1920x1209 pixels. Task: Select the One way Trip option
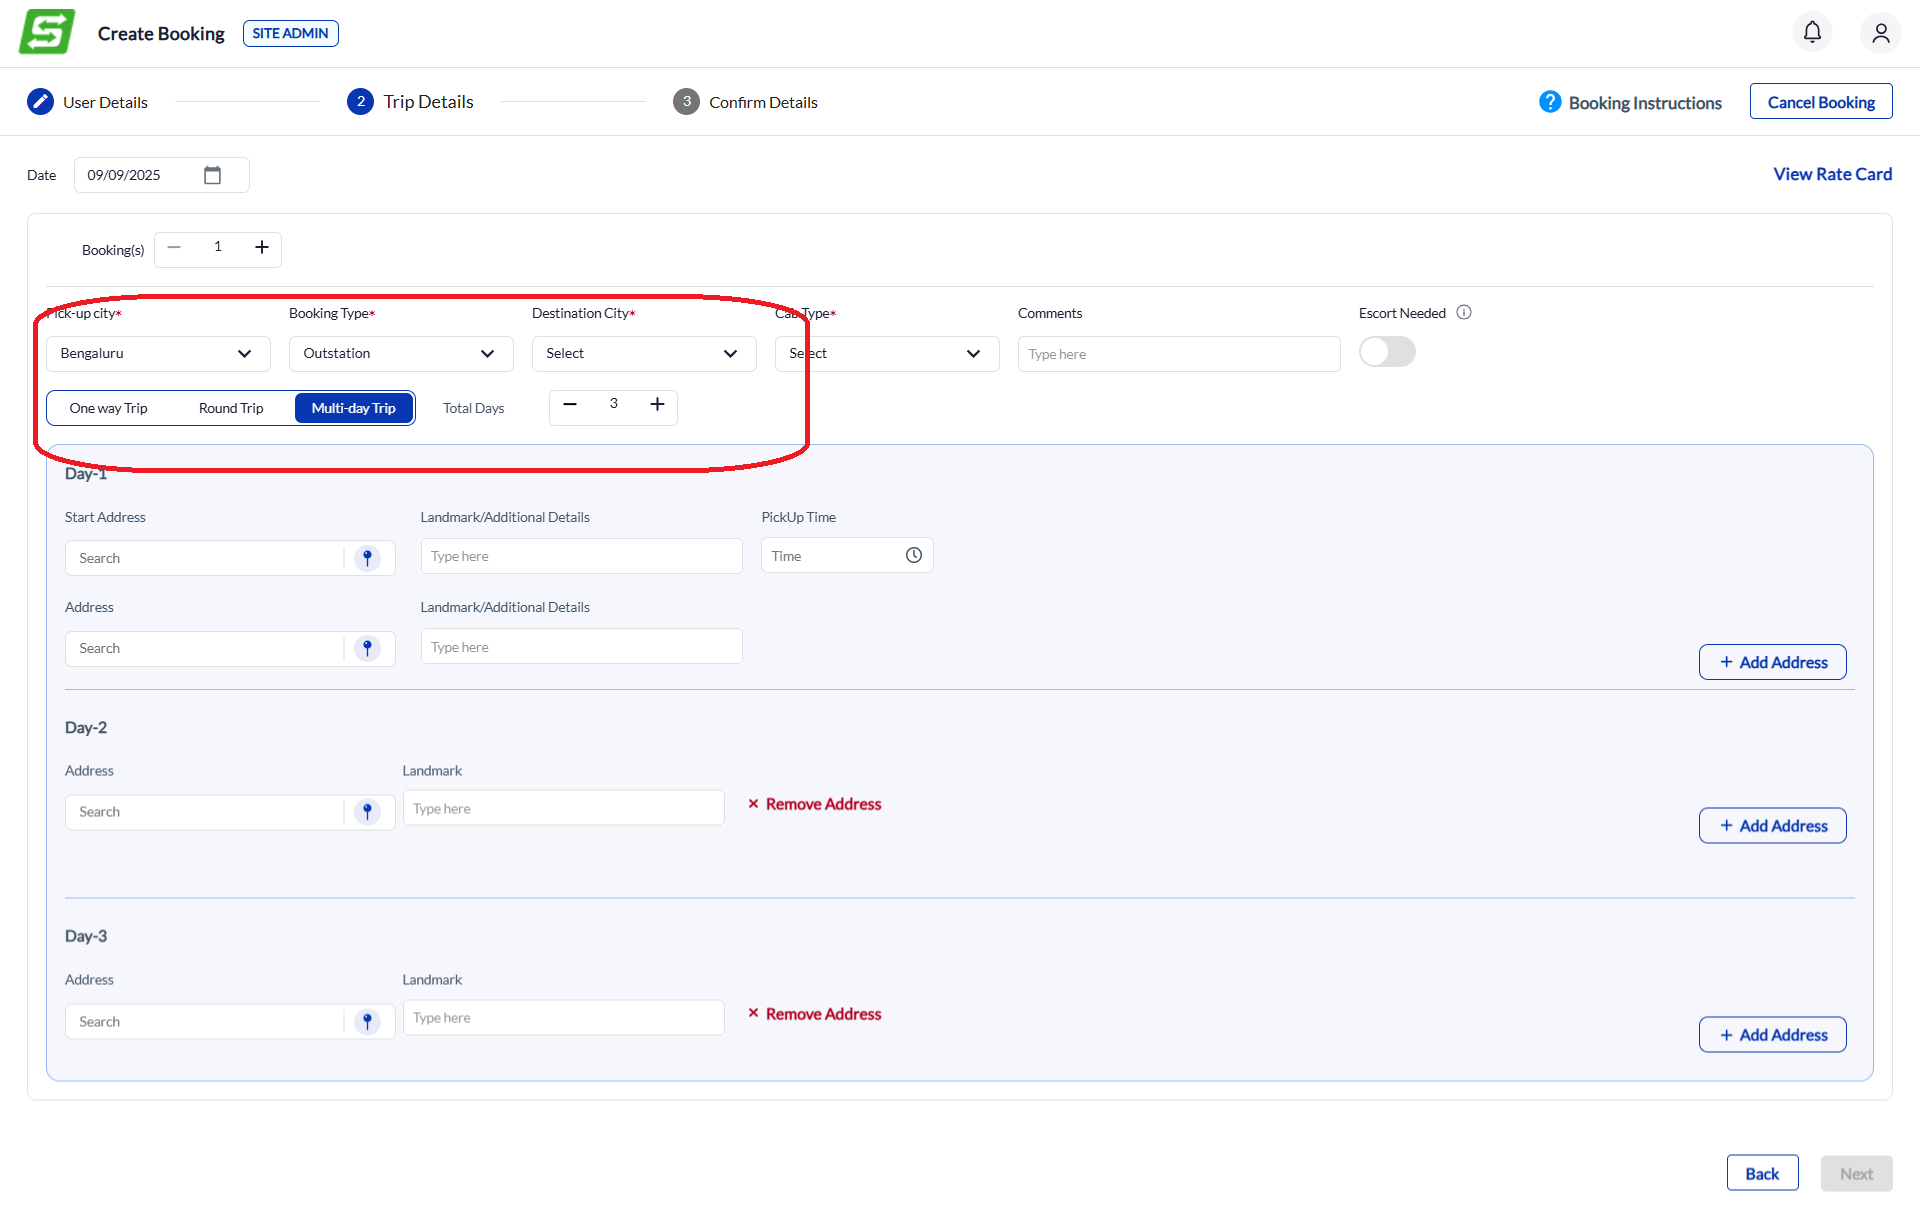click(108, 408)
